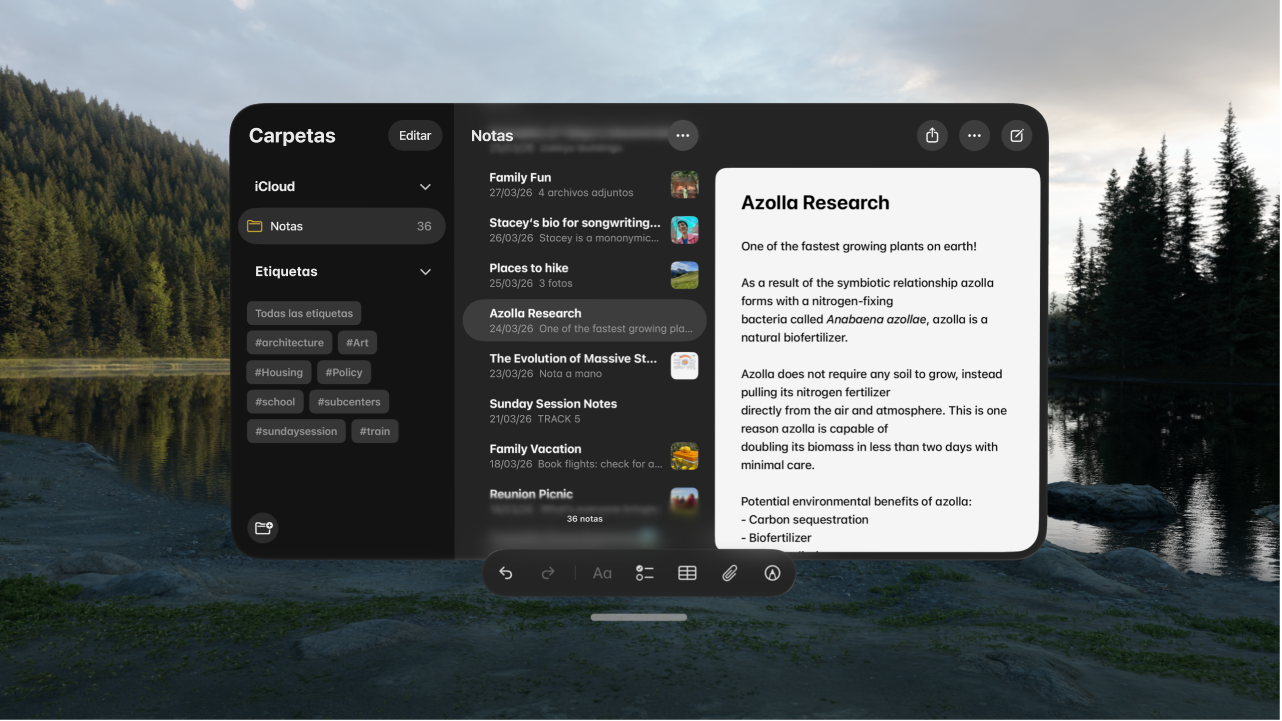Create a new note with the compose icon
This screenshot has width=1282, height=721.
point(1017,136)
